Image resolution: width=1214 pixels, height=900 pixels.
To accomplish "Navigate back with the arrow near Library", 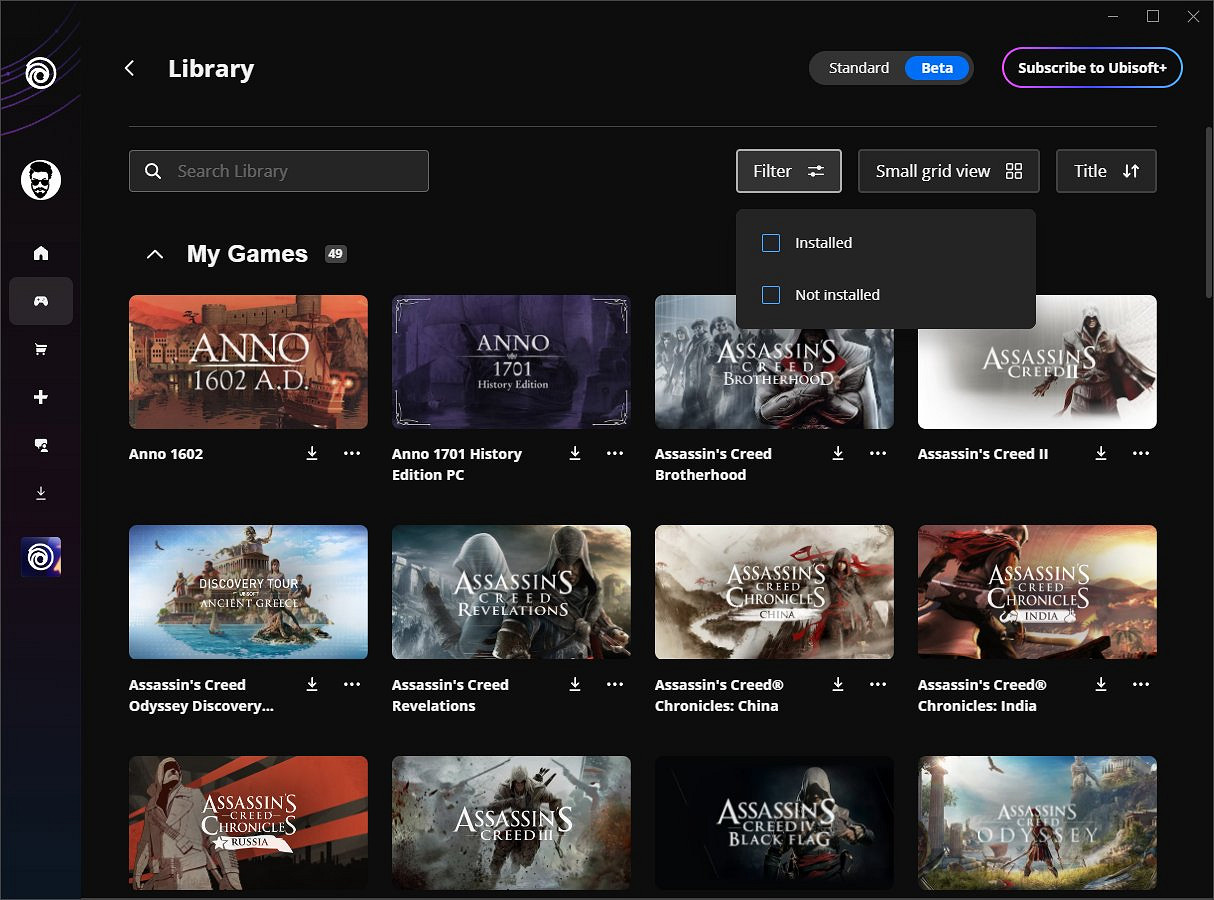I will pos(129,68).
